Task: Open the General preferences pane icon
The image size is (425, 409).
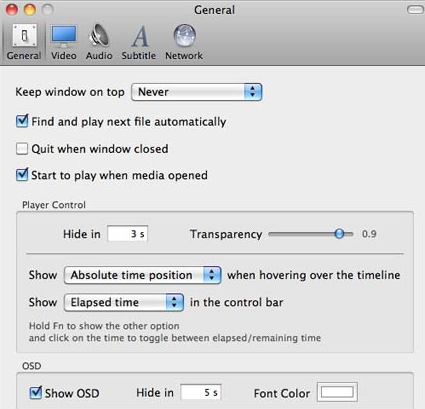Action: [x=24, y=42]
